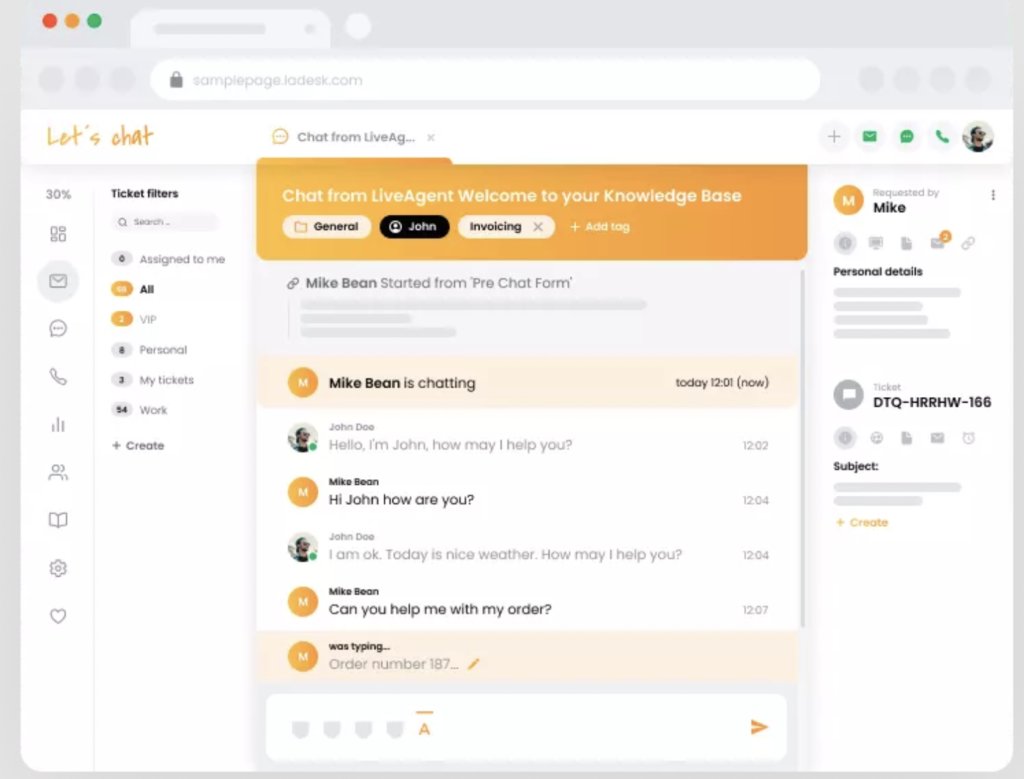Viewport: 1024px width, 779px height.
Task: Click the 'General' department tag
Action: [x=327, y=227]
